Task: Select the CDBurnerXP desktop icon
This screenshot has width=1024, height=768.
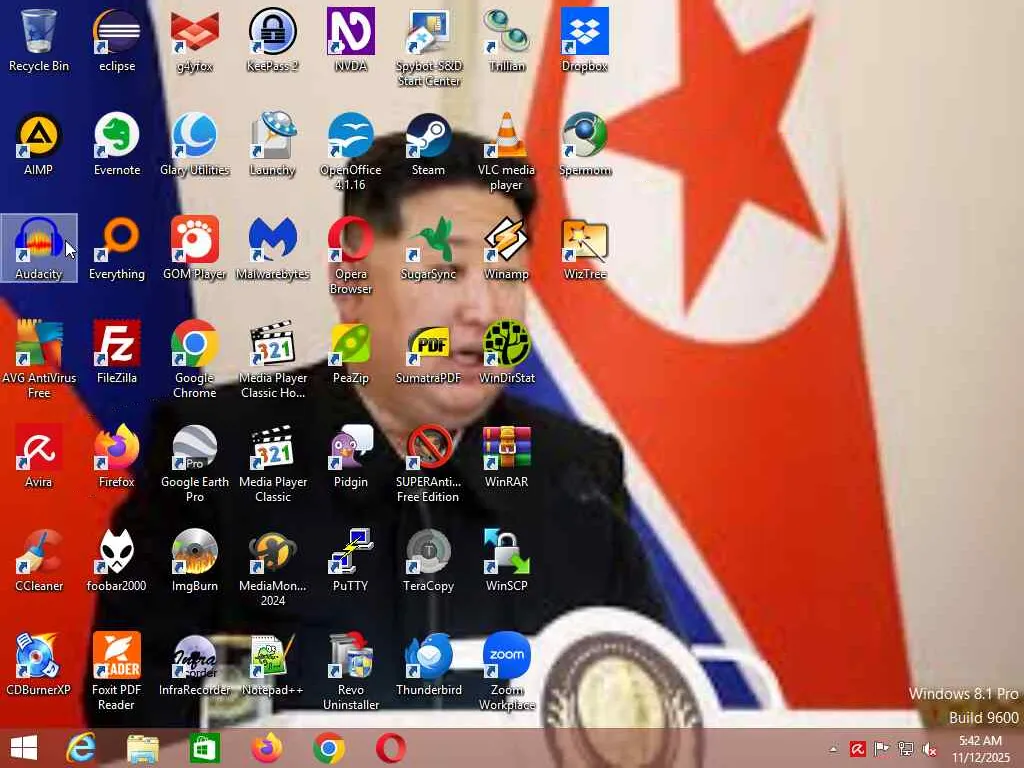Action: point(39,664)
